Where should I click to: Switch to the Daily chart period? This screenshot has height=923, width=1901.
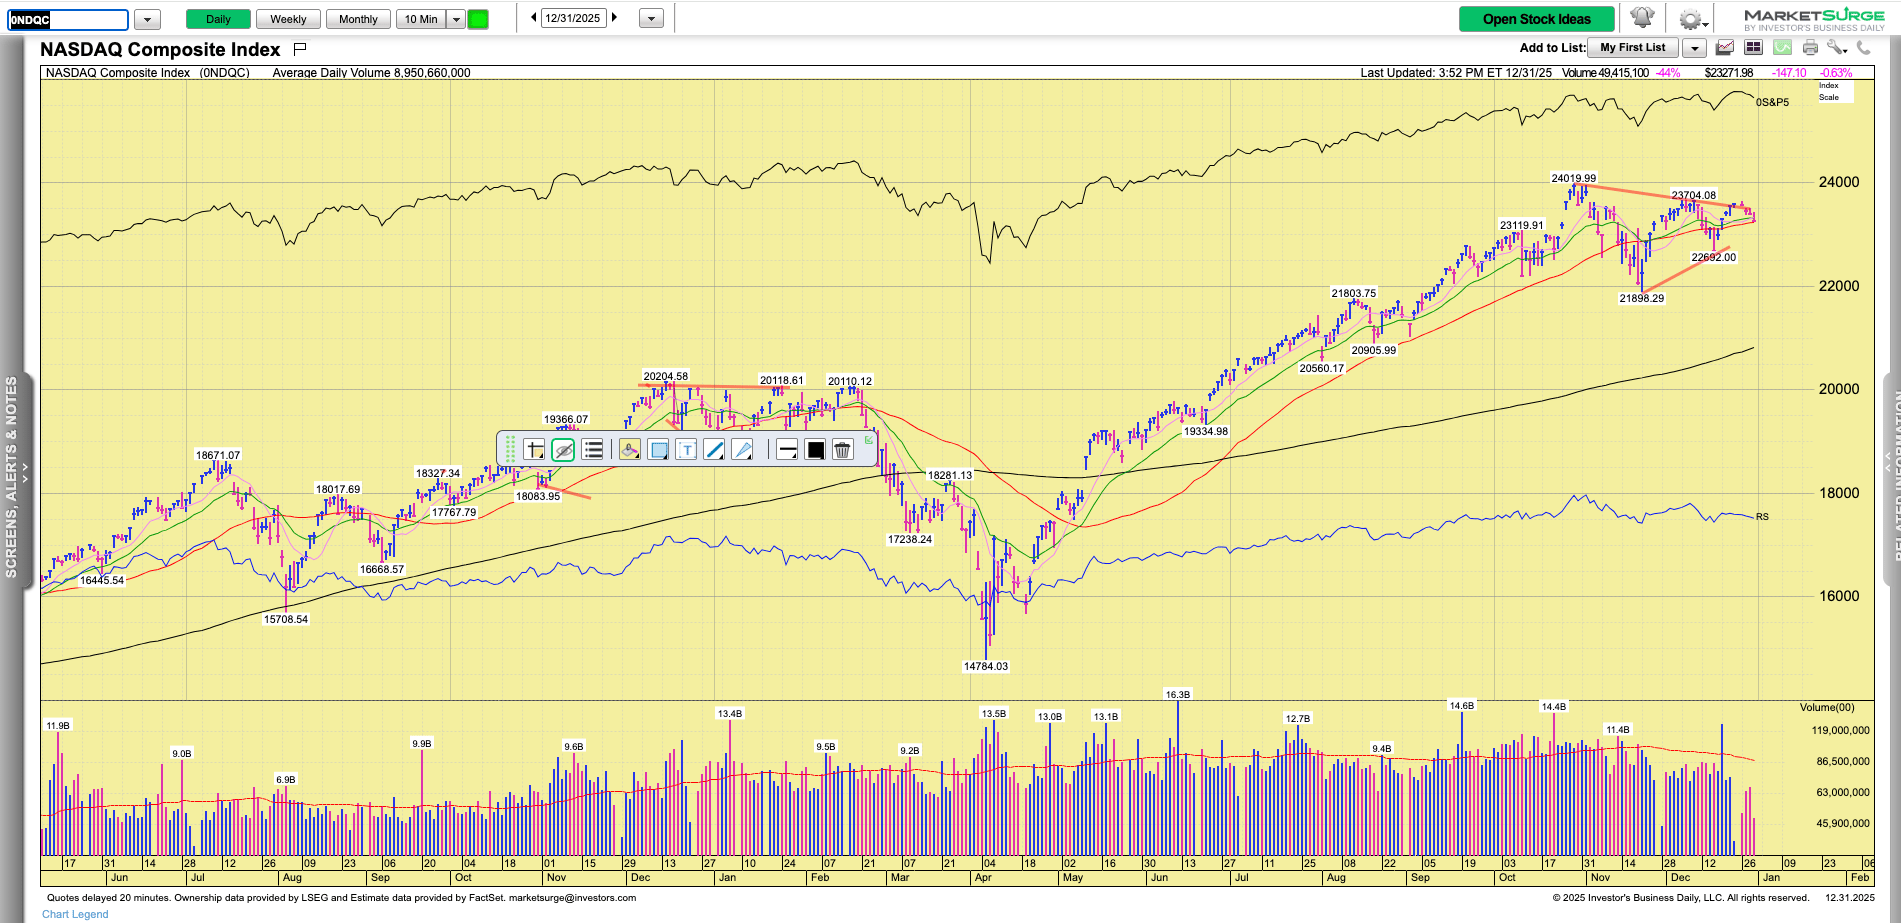[x=218, y=19]
